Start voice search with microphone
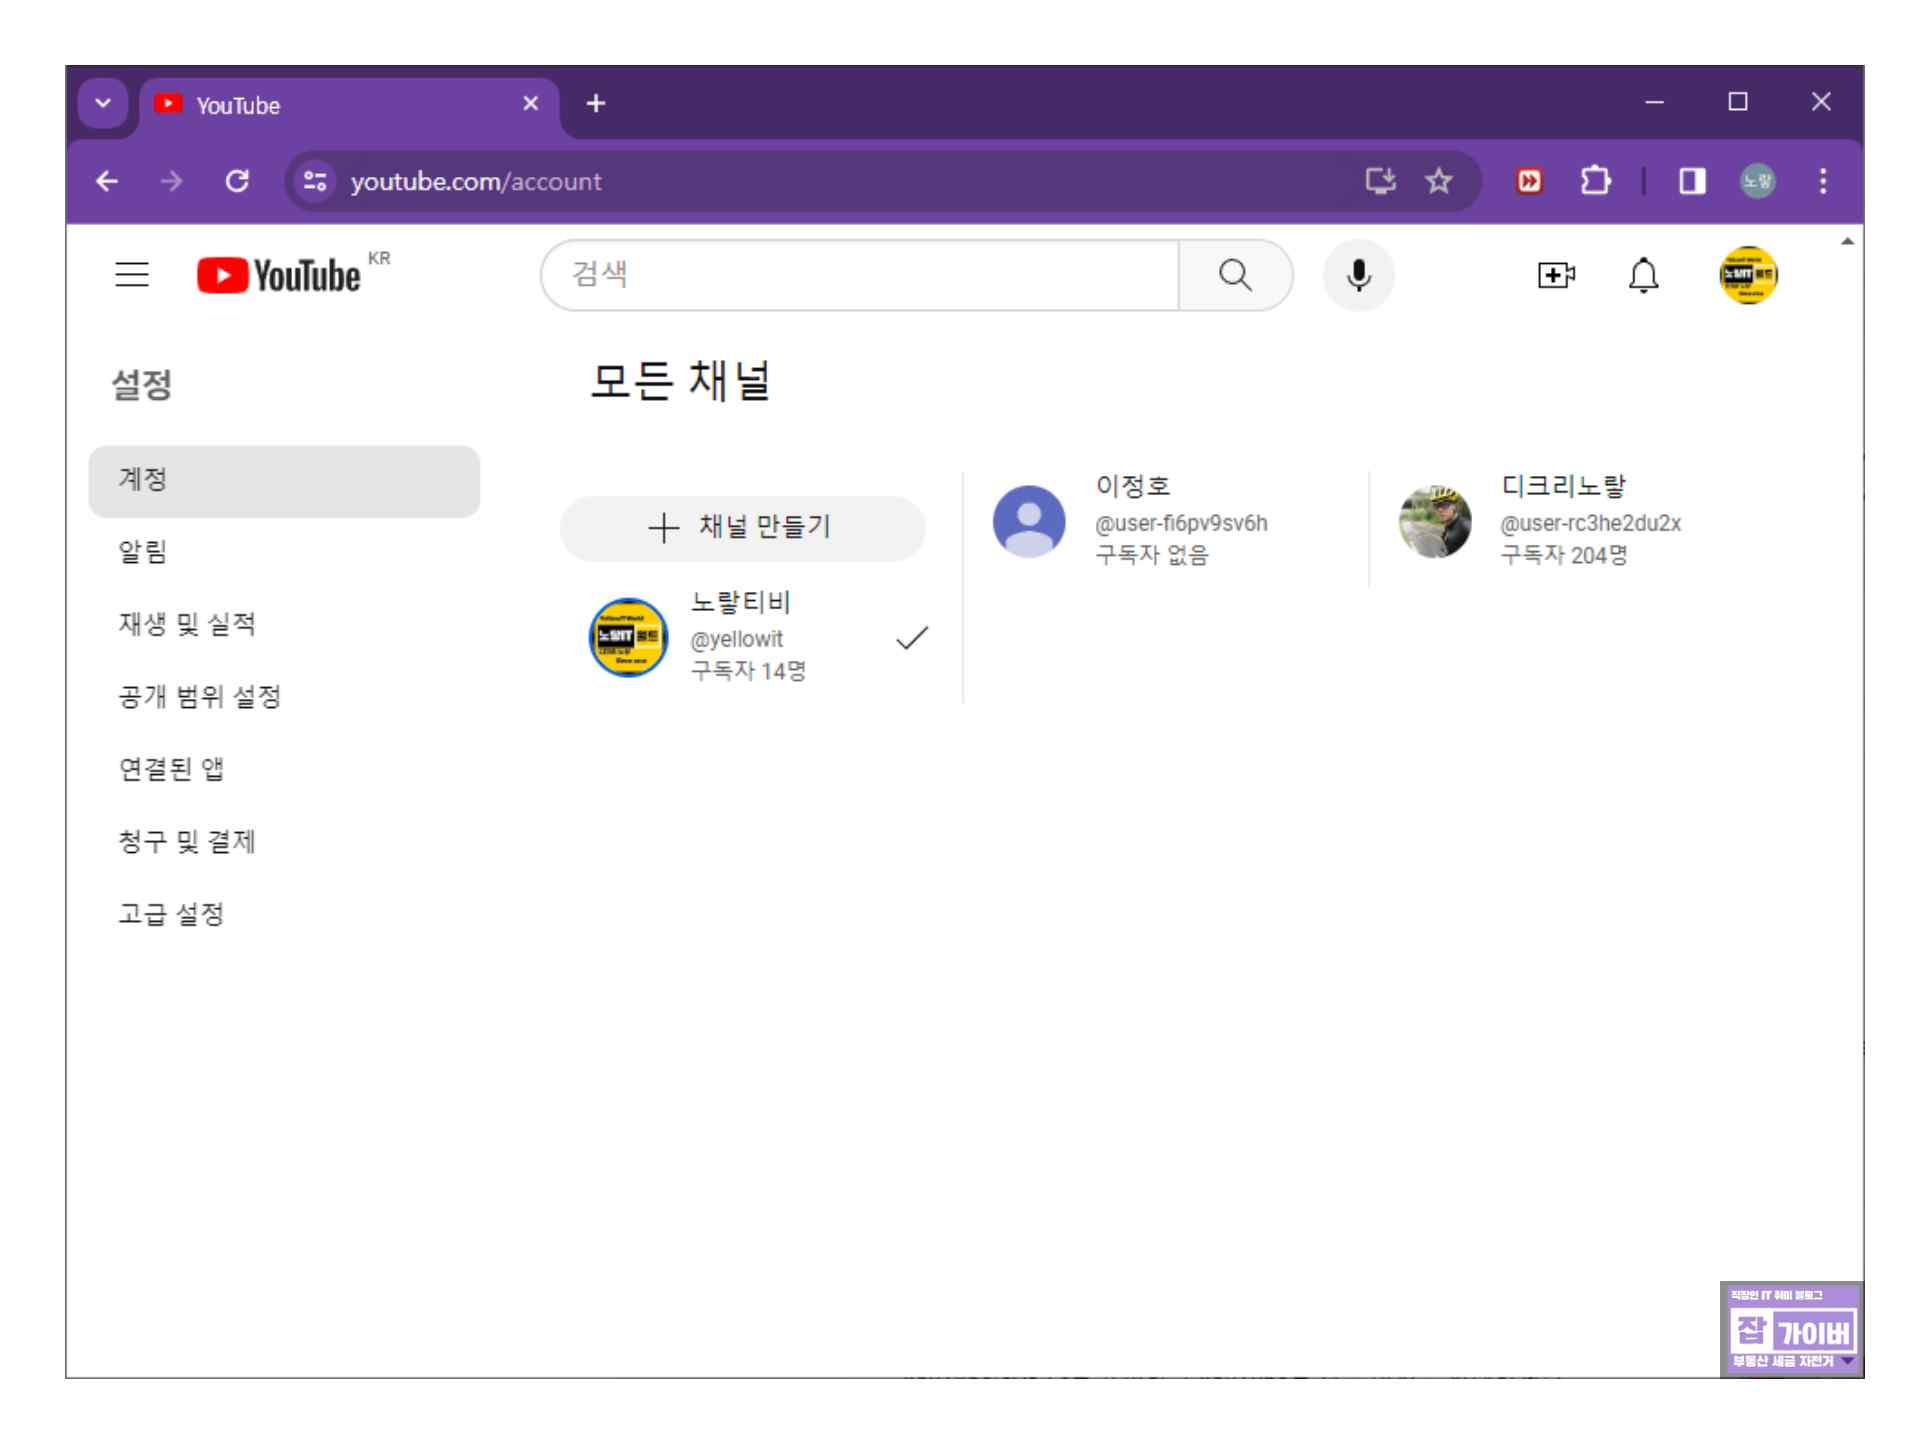 pyautogui.click(x=1358, y=275)
